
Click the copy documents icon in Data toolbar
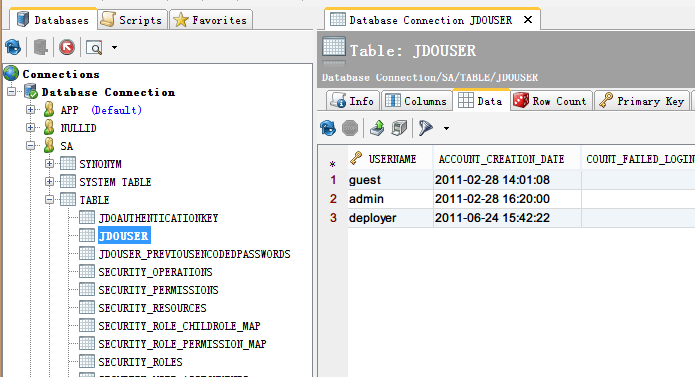coord(399,128)
